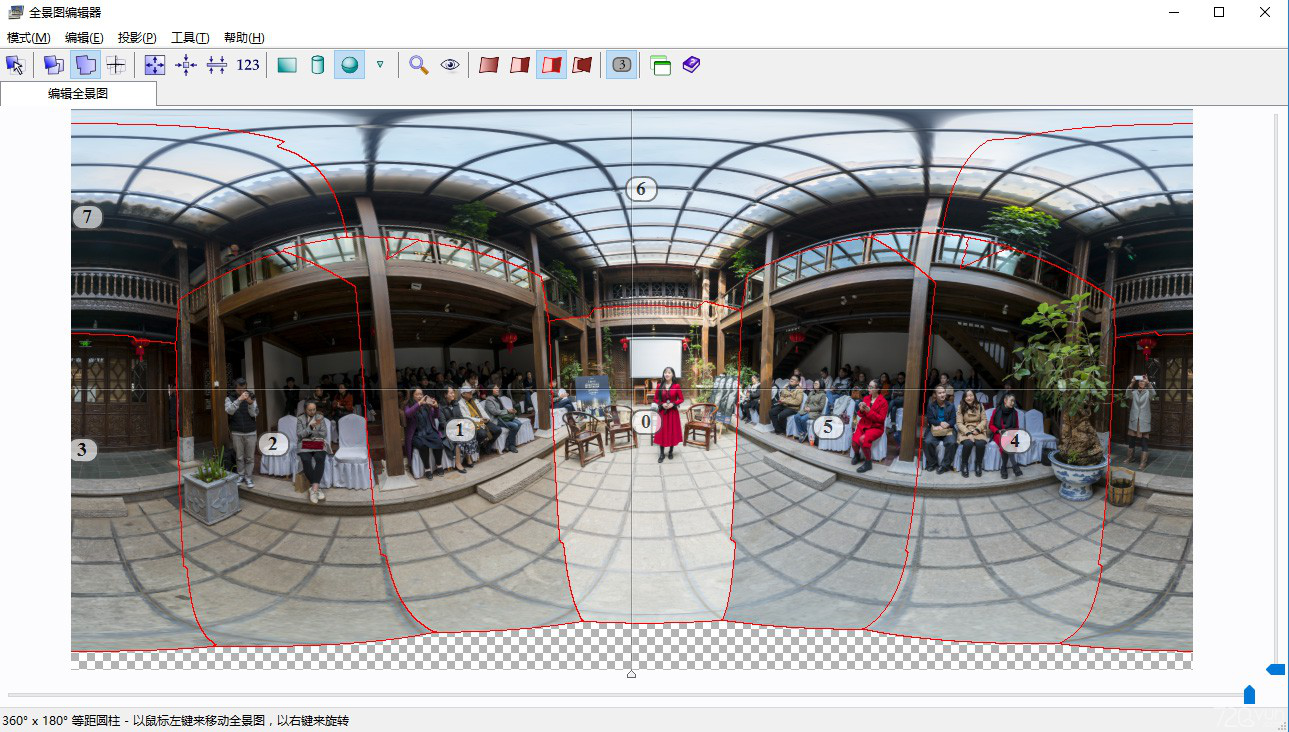Maximize the panorama editor window

(x=1218, y=12)
